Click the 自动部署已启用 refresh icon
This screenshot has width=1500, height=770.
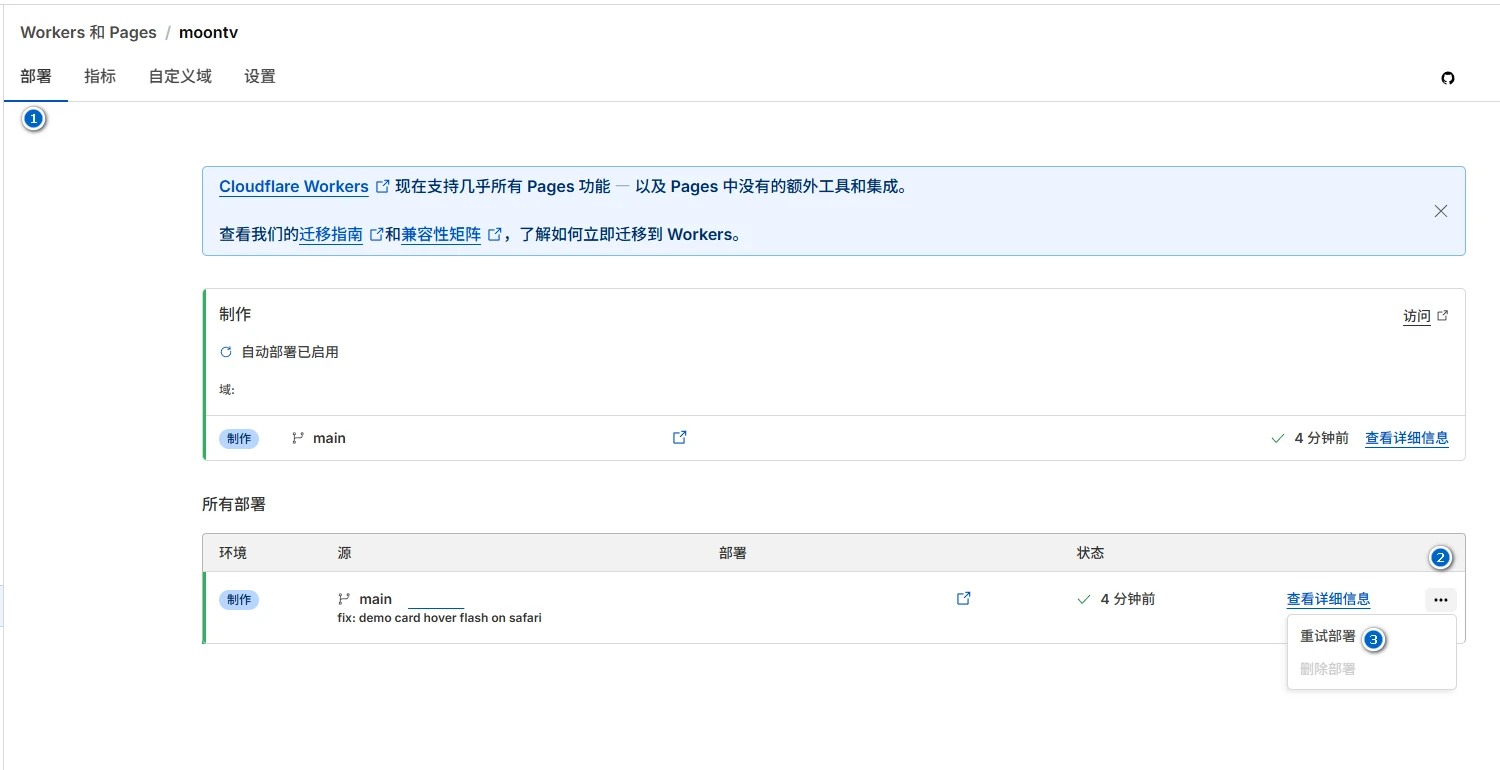[226, 352]
